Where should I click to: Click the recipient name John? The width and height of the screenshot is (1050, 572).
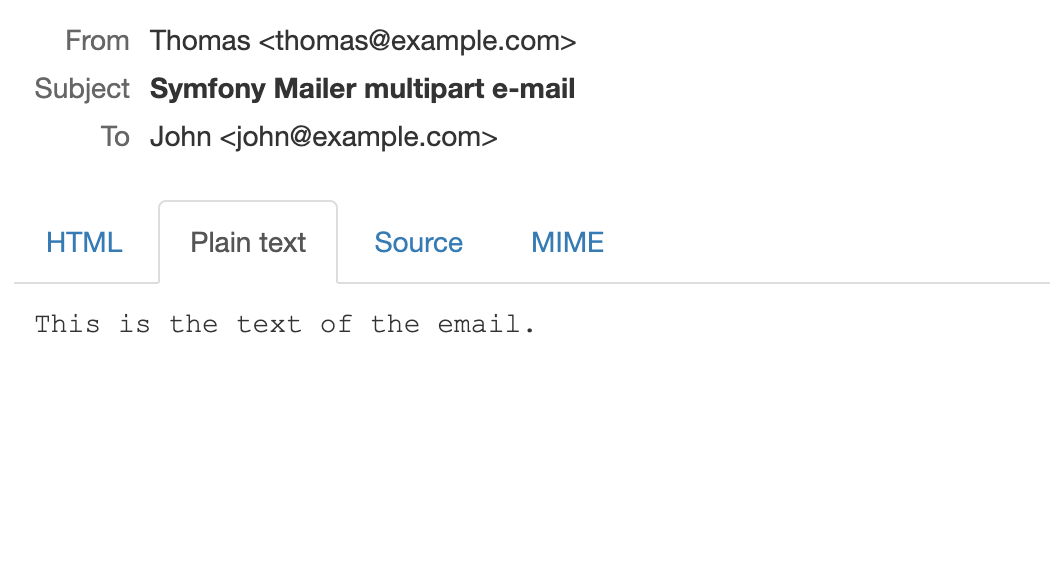click(x=181, y=137)
